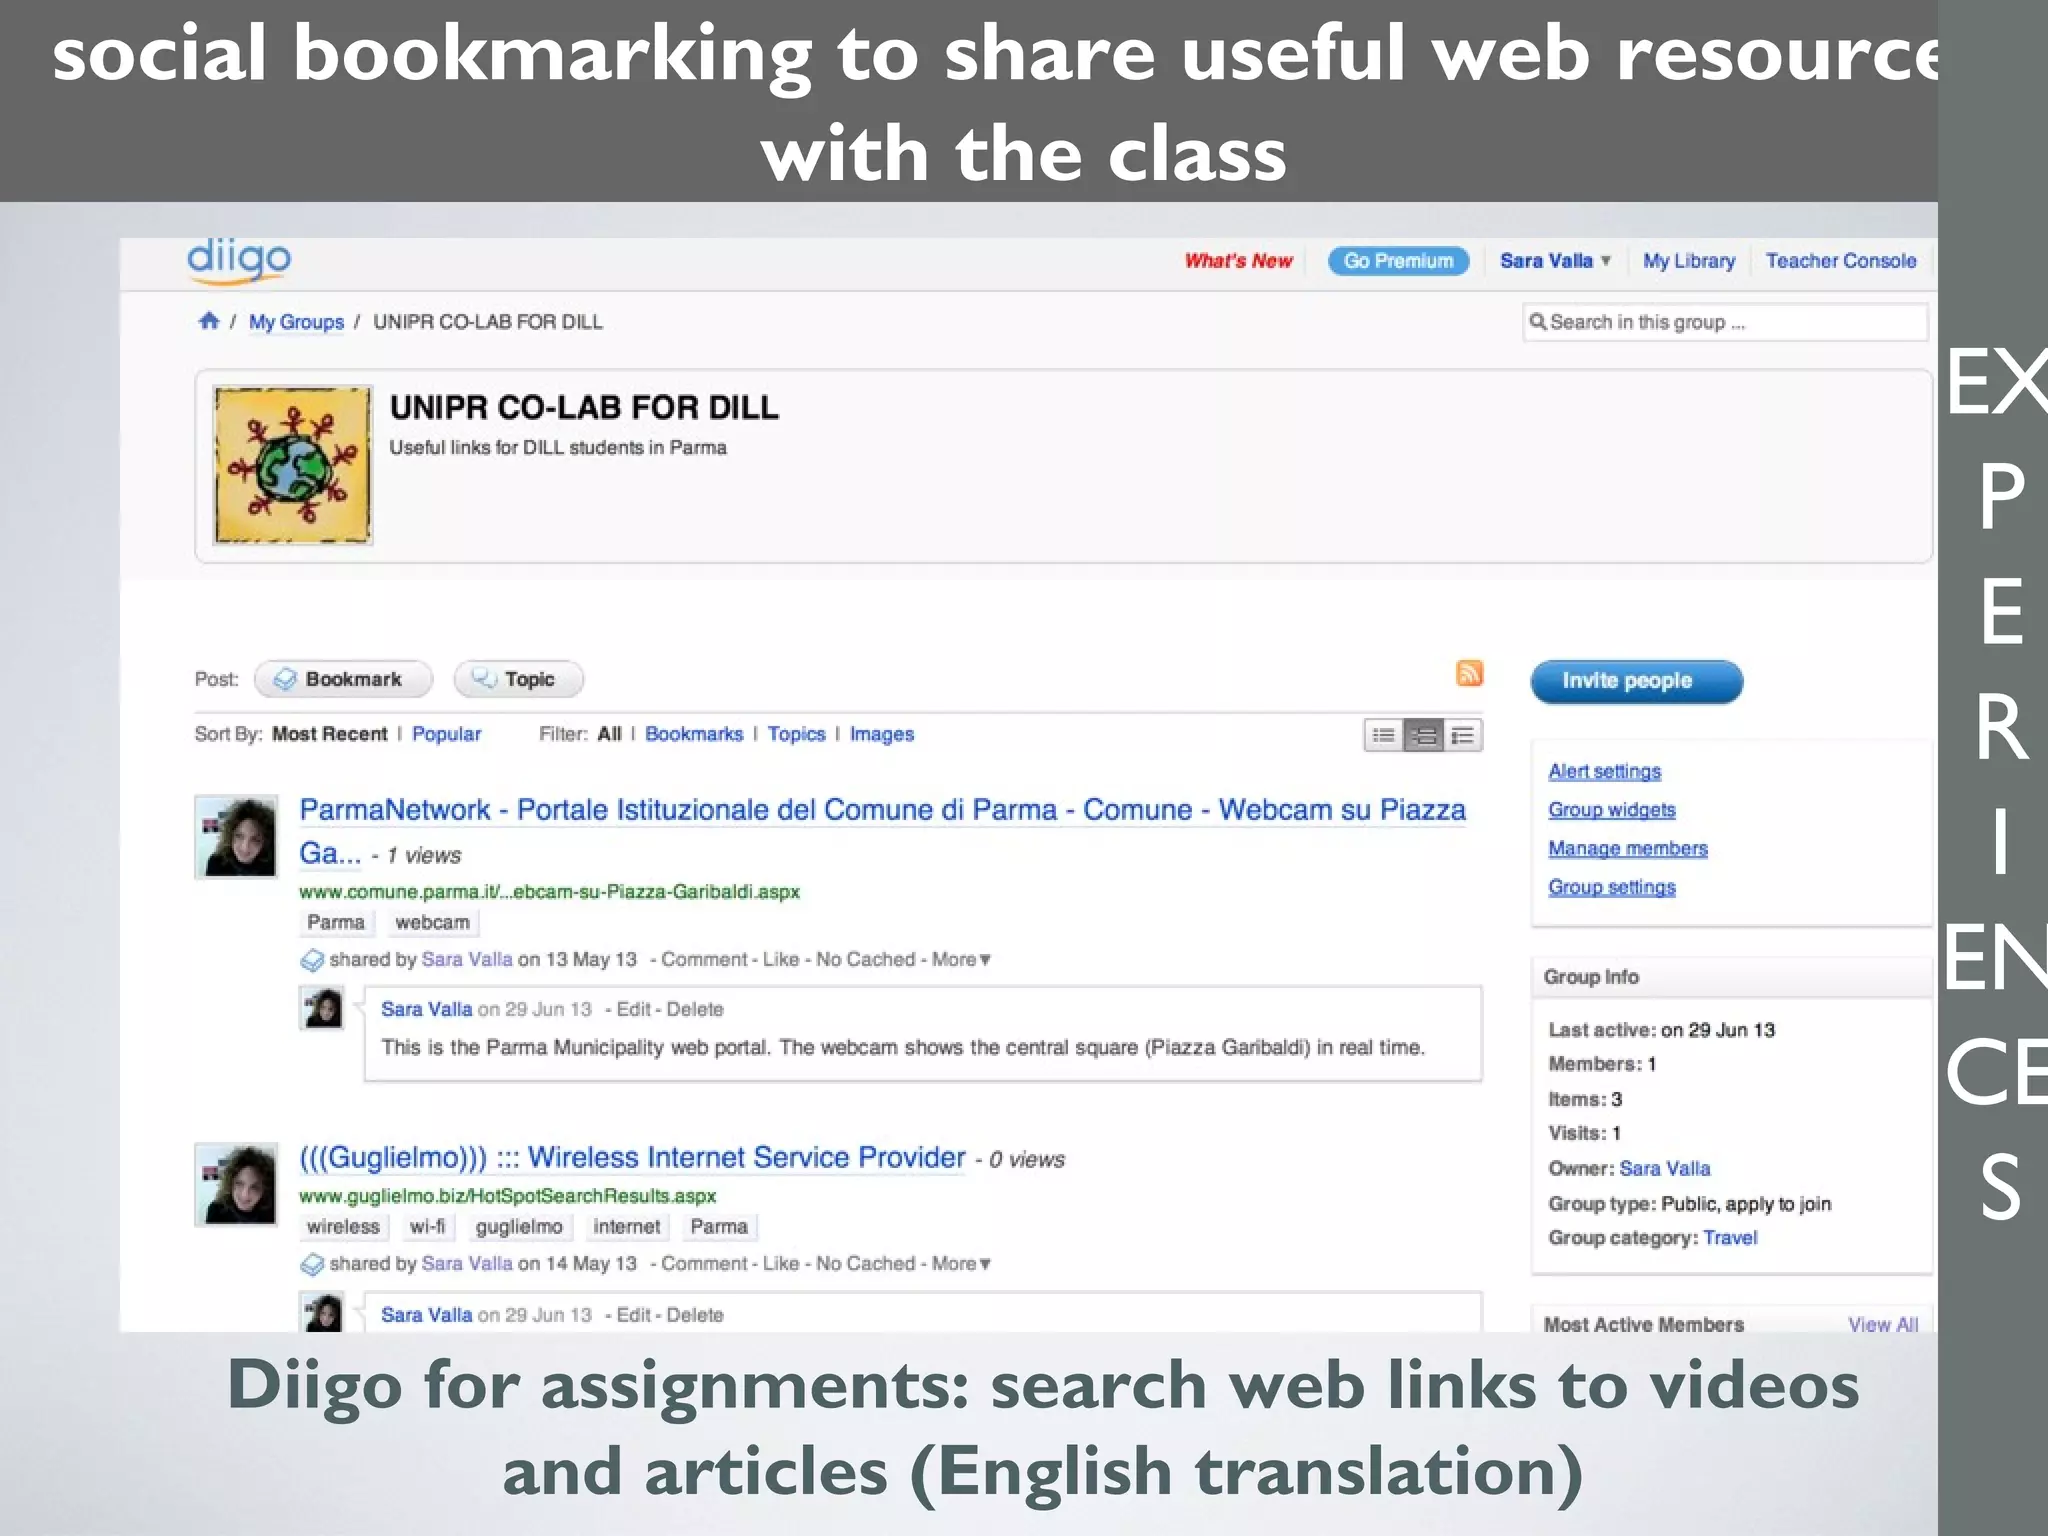The height and width of the screenshot is (1536, 2048).
Task: Sort by Most Recent
Action: 329,734
